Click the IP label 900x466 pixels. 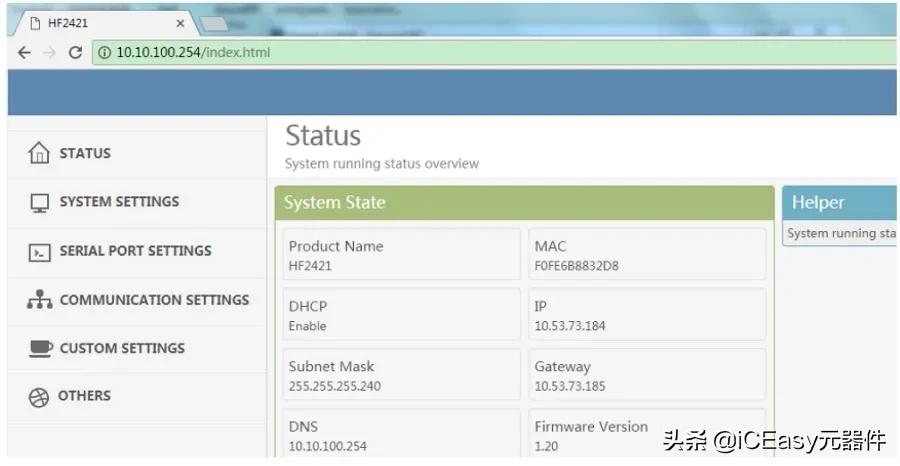pyautogui.click(x=540, y=306)
